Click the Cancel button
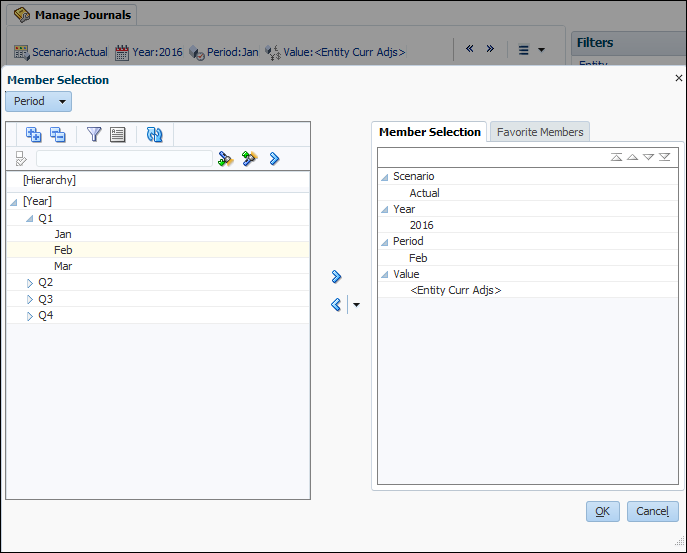The height and width of the screenshot is (553, 687). click(652, 511)
